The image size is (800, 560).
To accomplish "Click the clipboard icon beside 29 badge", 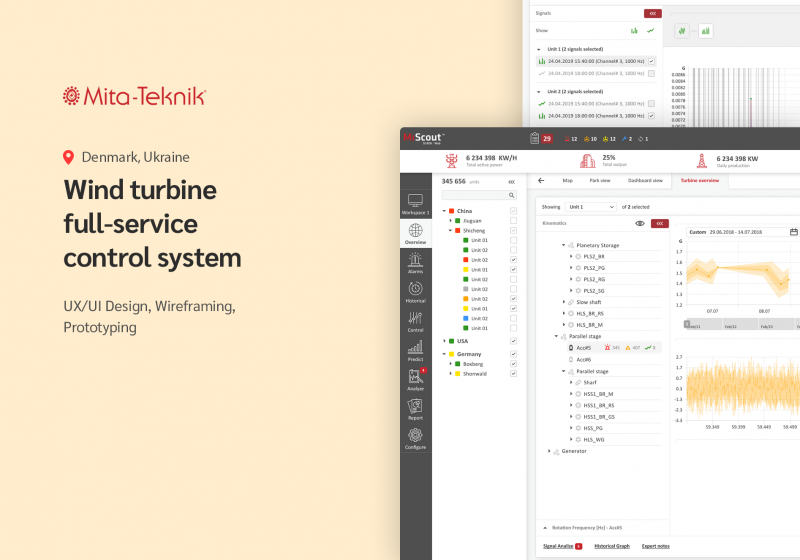I will coord(534,138).
